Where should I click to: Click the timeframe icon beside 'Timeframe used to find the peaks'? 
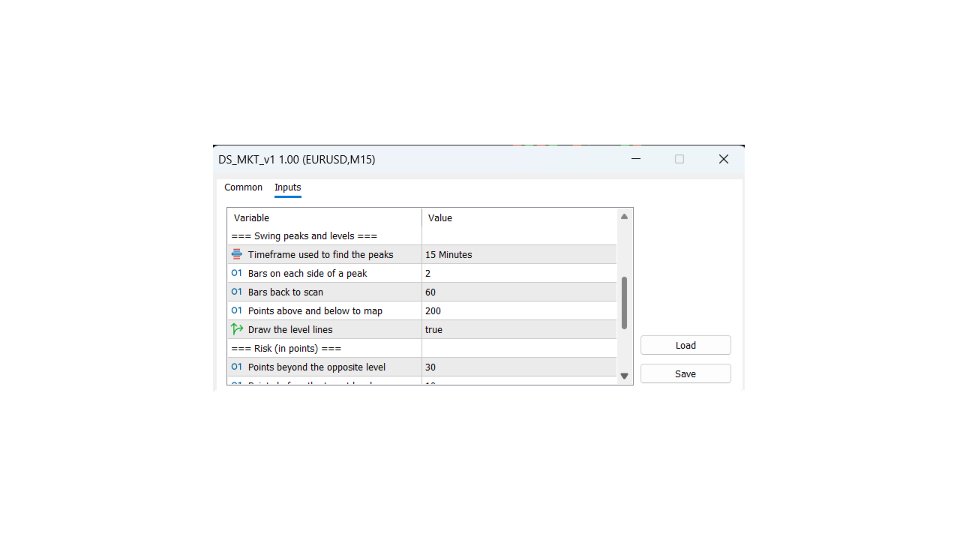[237, 254]
